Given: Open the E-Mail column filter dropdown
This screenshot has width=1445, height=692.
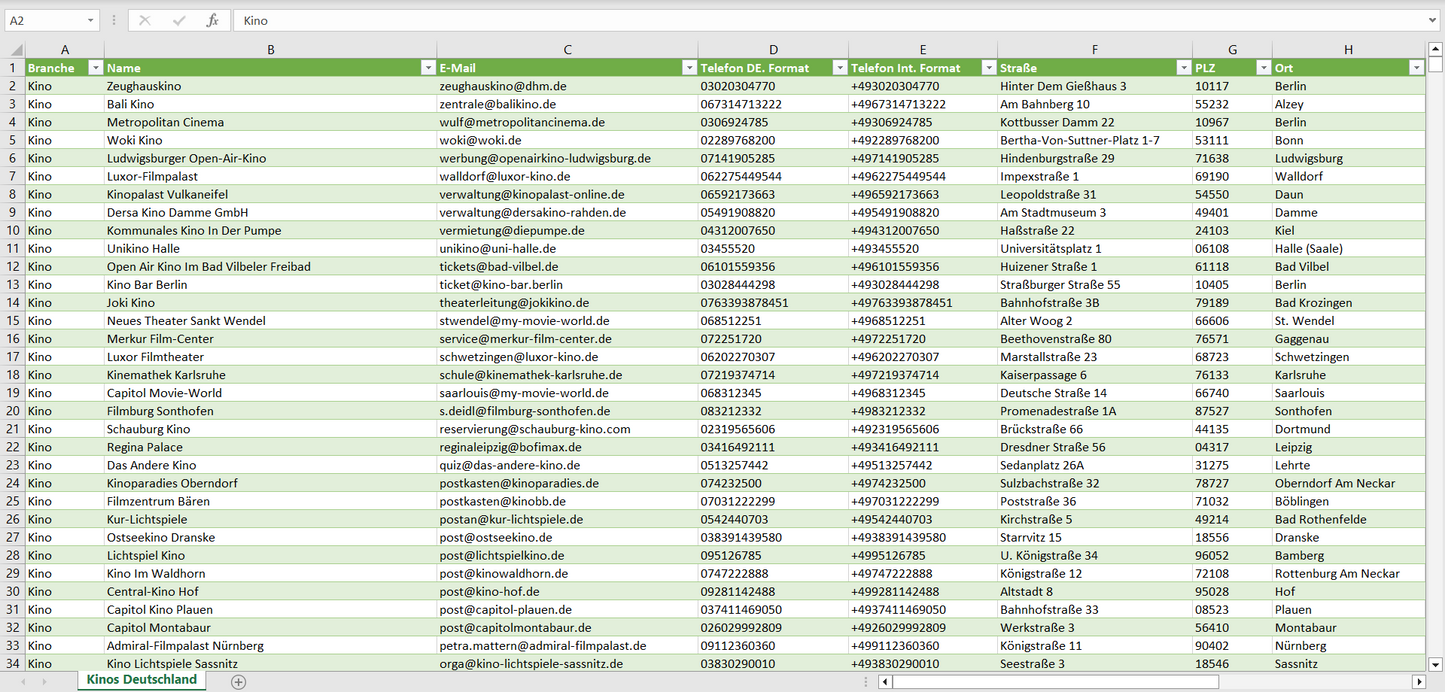Looking at the screenshot, I should [688, 68].
